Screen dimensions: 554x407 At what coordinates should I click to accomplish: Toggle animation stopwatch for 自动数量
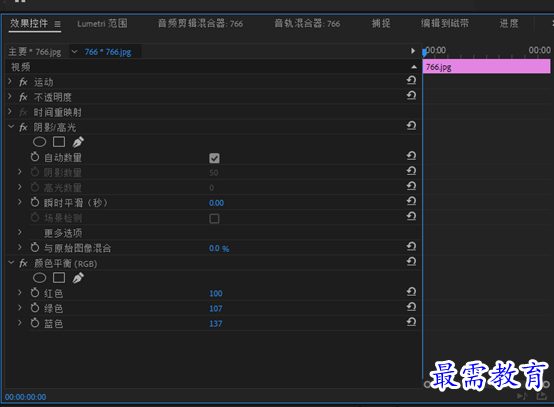coord(35,157)
